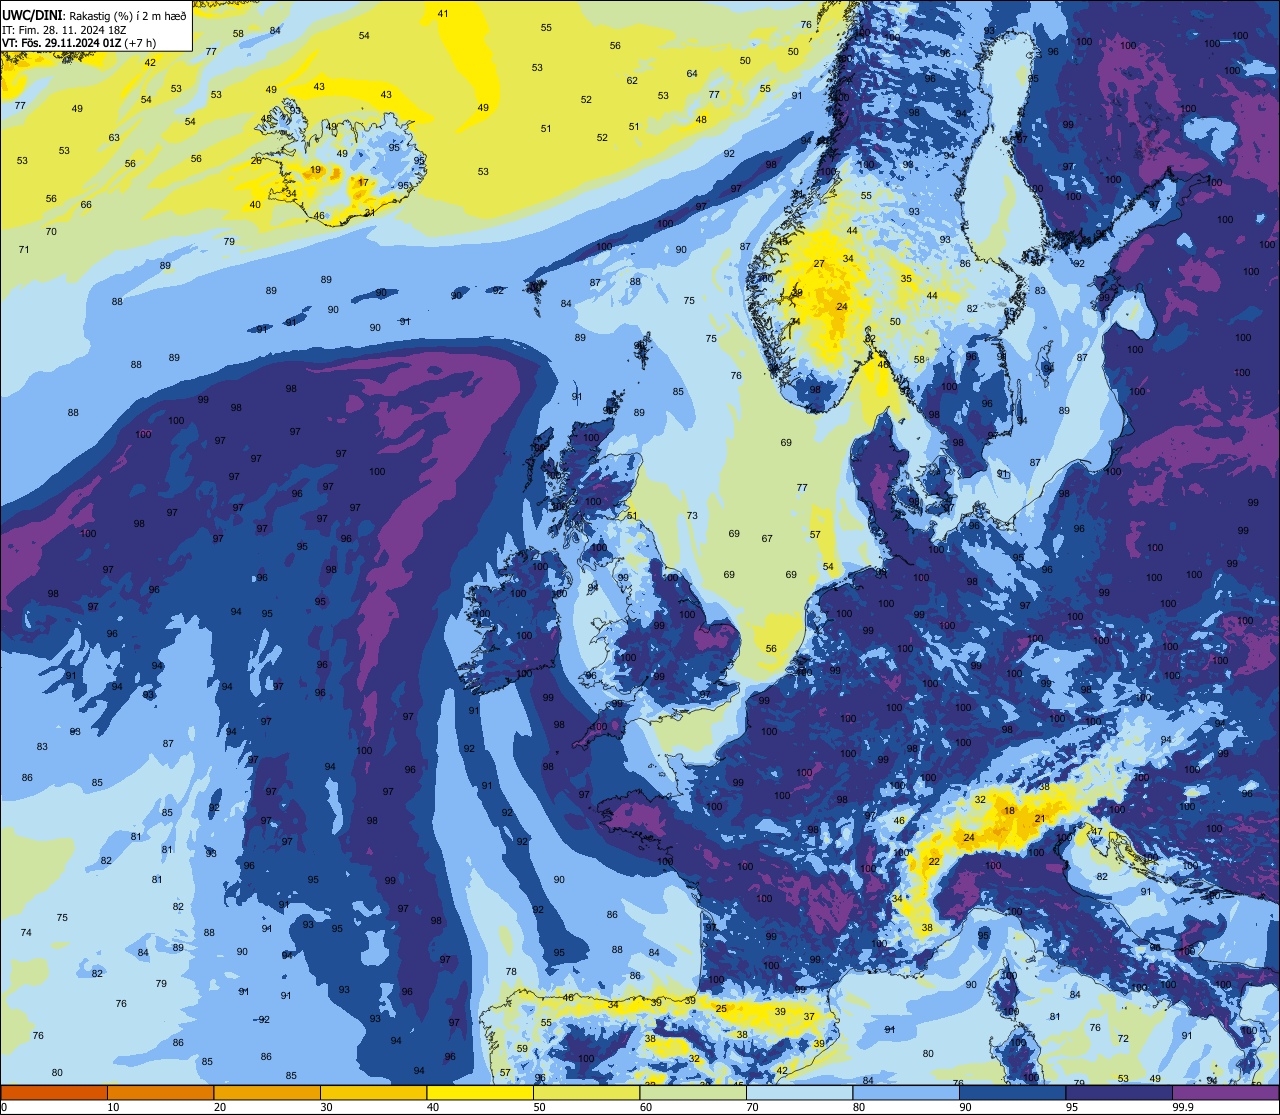Pick the 20–30 legend color segment
1280x1115 pixels.
click(267, 1092)
